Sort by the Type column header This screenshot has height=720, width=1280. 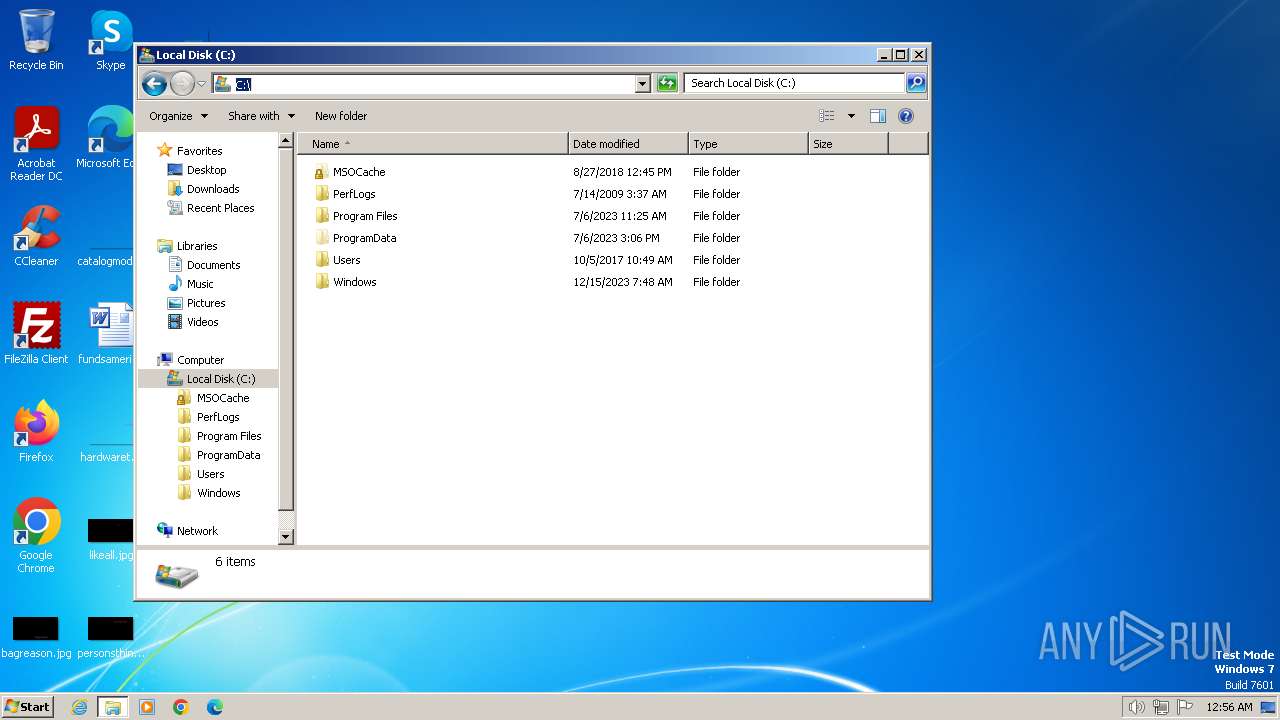(748, 144)
